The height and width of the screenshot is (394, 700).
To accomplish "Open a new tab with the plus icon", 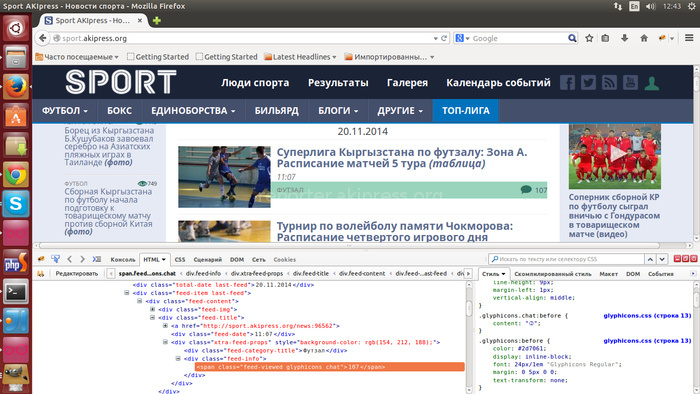I will tap(157, 21).
